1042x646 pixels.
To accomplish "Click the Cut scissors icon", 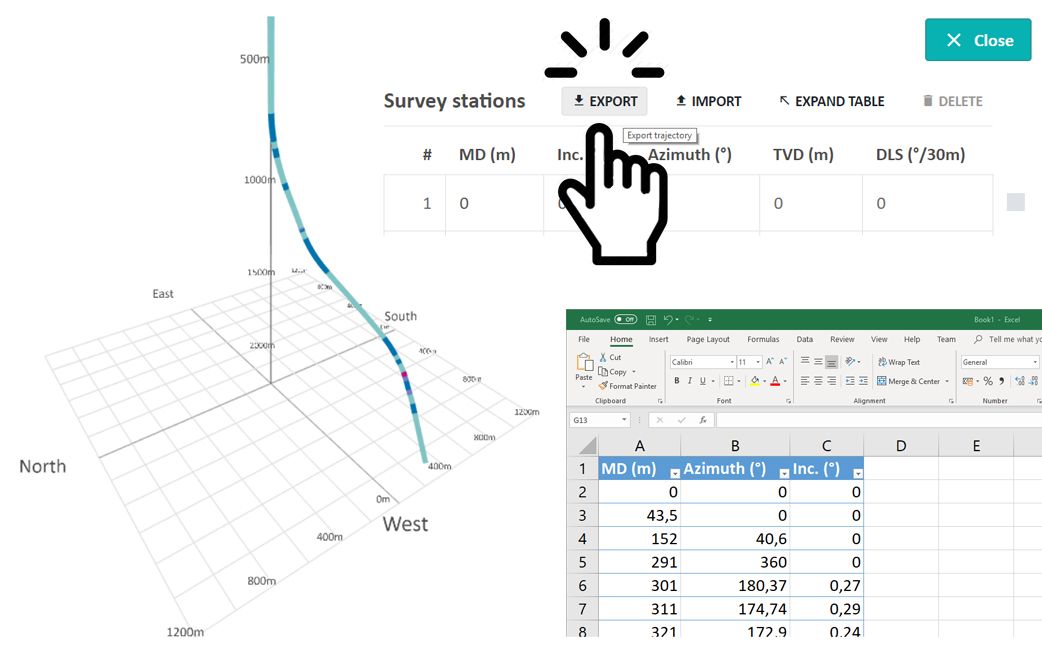I will pyautogui.click(x=604, y=356).
